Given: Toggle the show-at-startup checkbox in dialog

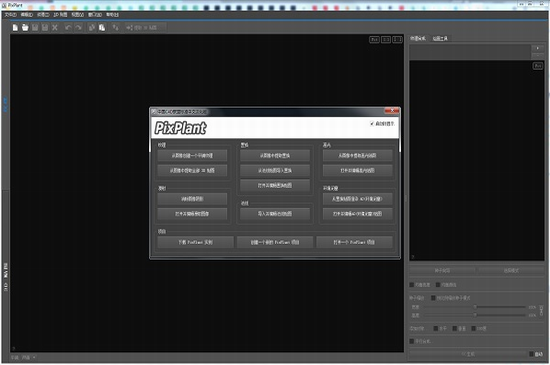Looking at the screenshot, I should click(372, 123).
